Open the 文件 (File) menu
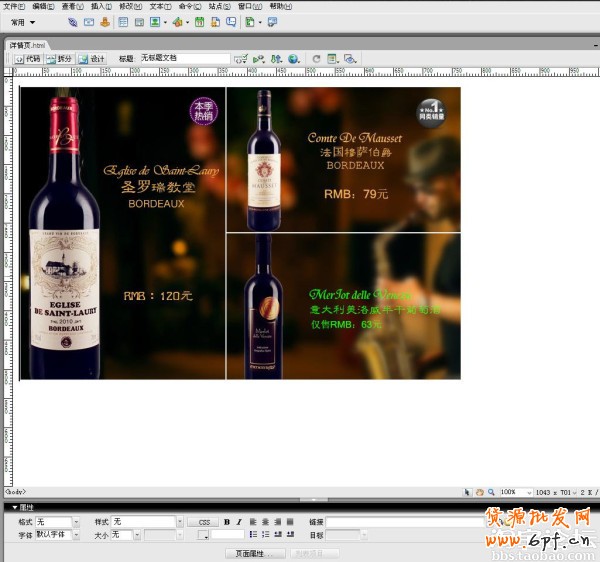The width and height of the screenshot is (600, 562). pos(14,7)
